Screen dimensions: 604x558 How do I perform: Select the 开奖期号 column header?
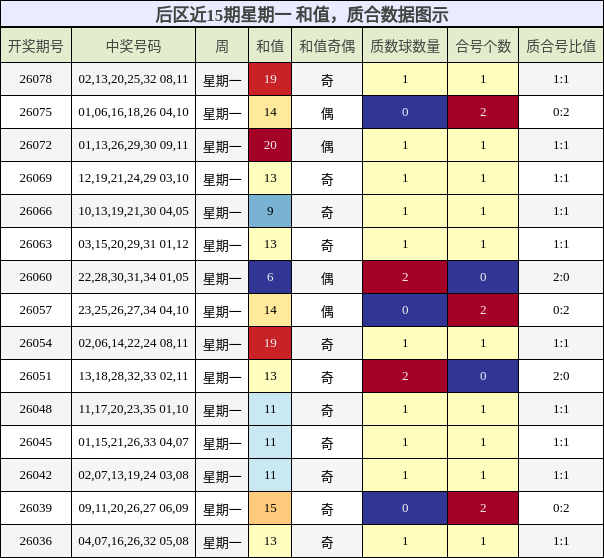tap(36, 46)
